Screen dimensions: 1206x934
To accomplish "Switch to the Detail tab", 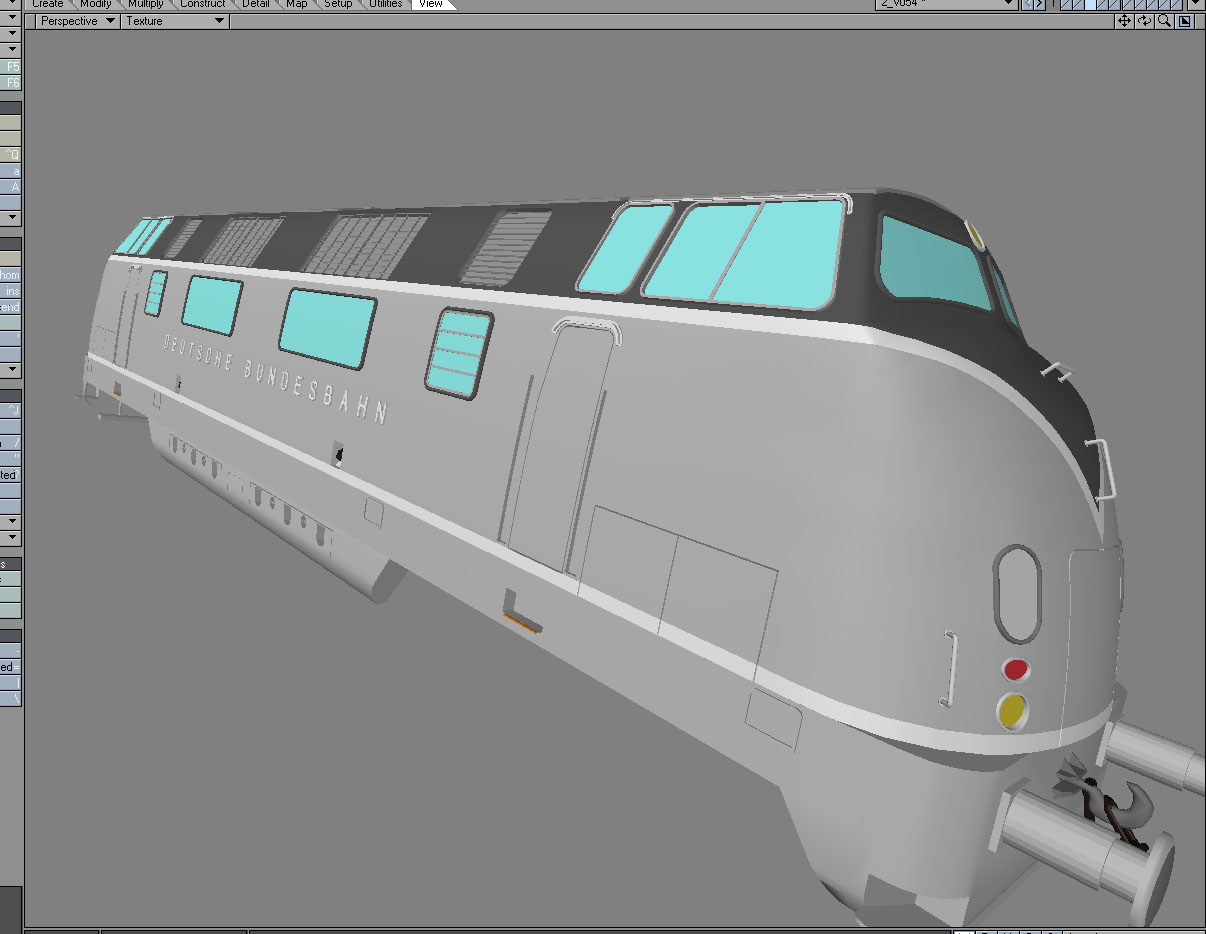I will 256,4.
